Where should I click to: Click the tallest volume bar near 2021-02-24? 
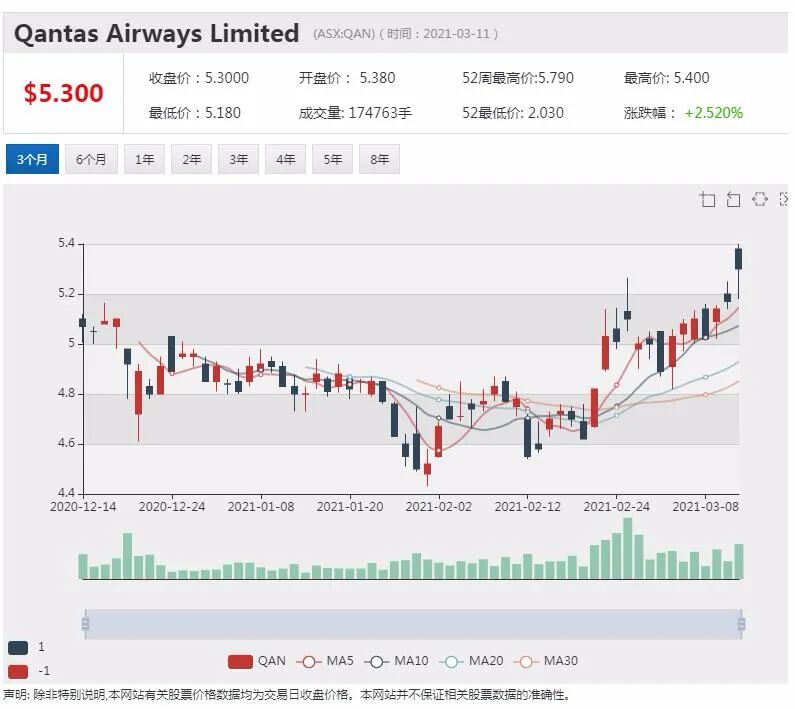click(628, 548)
